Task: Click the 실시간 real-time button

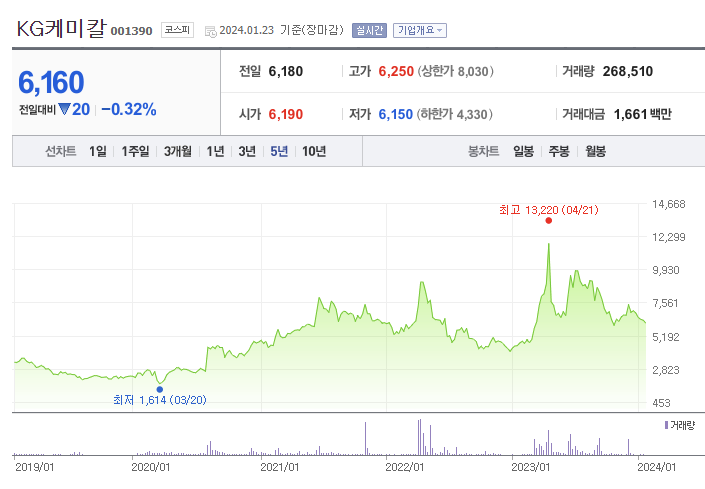Action: [x=369, y=30]
